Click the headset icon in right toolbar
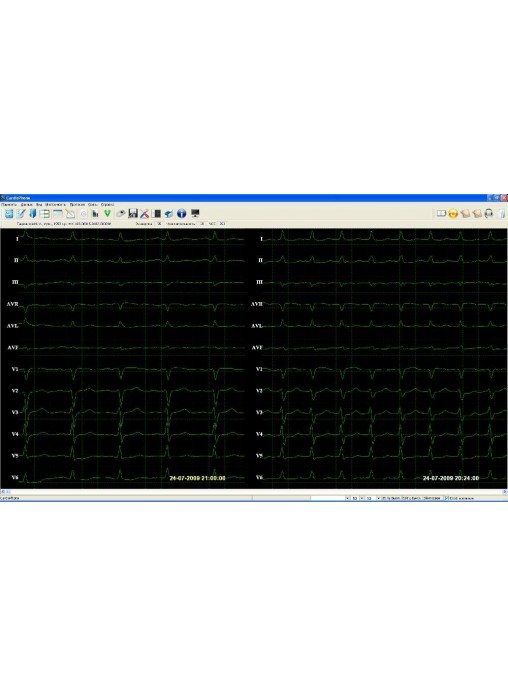This screenshot has width=508, height=696. coord(489,214)
